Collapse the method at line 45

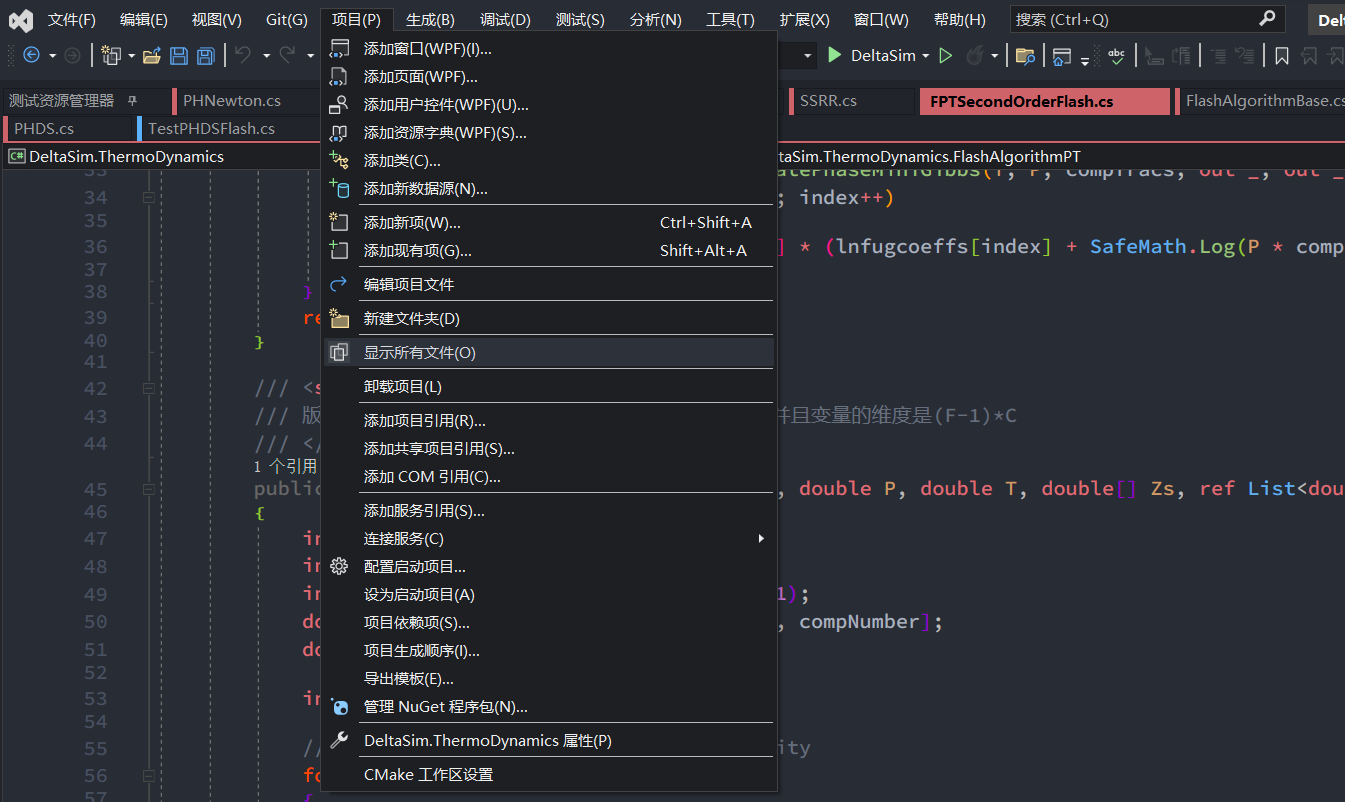(148, 489)
